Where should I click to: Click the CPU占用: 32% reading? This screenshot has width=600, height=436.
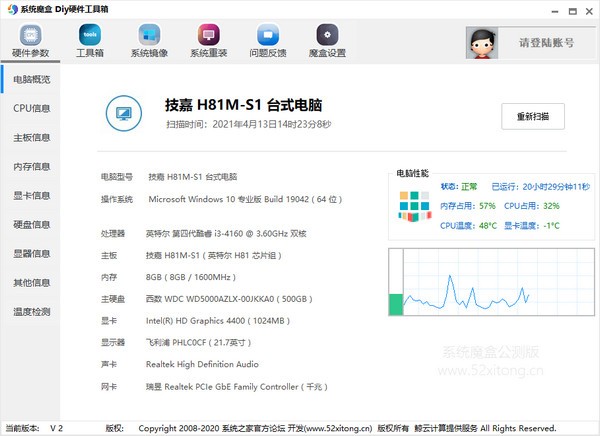pyautogui.click(x=532, y=206)
